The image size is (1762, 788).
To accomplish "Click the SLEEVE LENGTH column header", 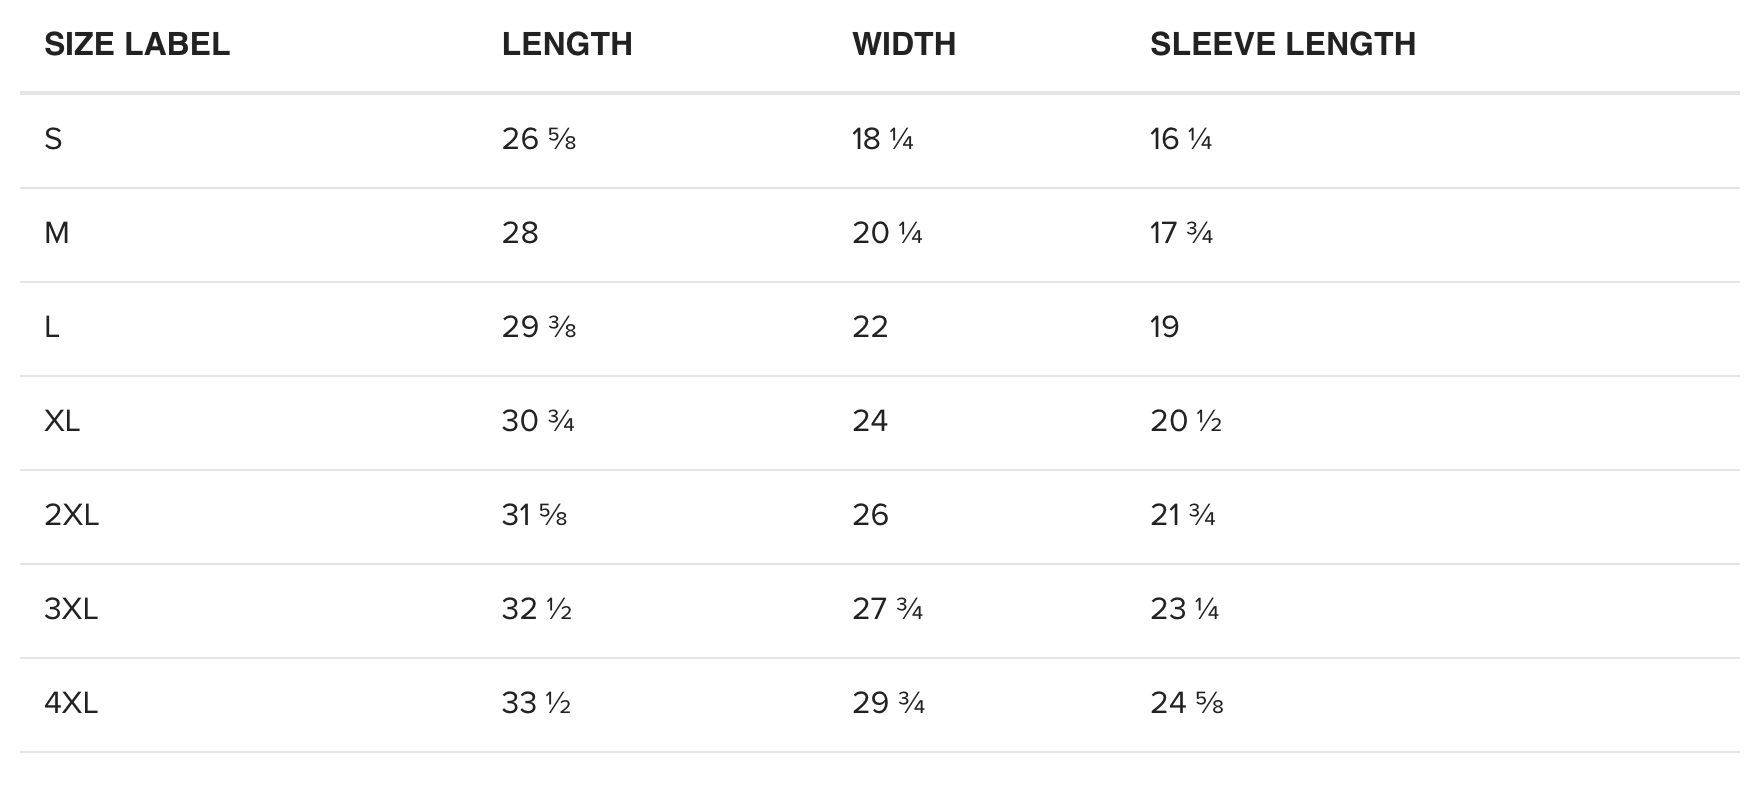I will 1283,44.
